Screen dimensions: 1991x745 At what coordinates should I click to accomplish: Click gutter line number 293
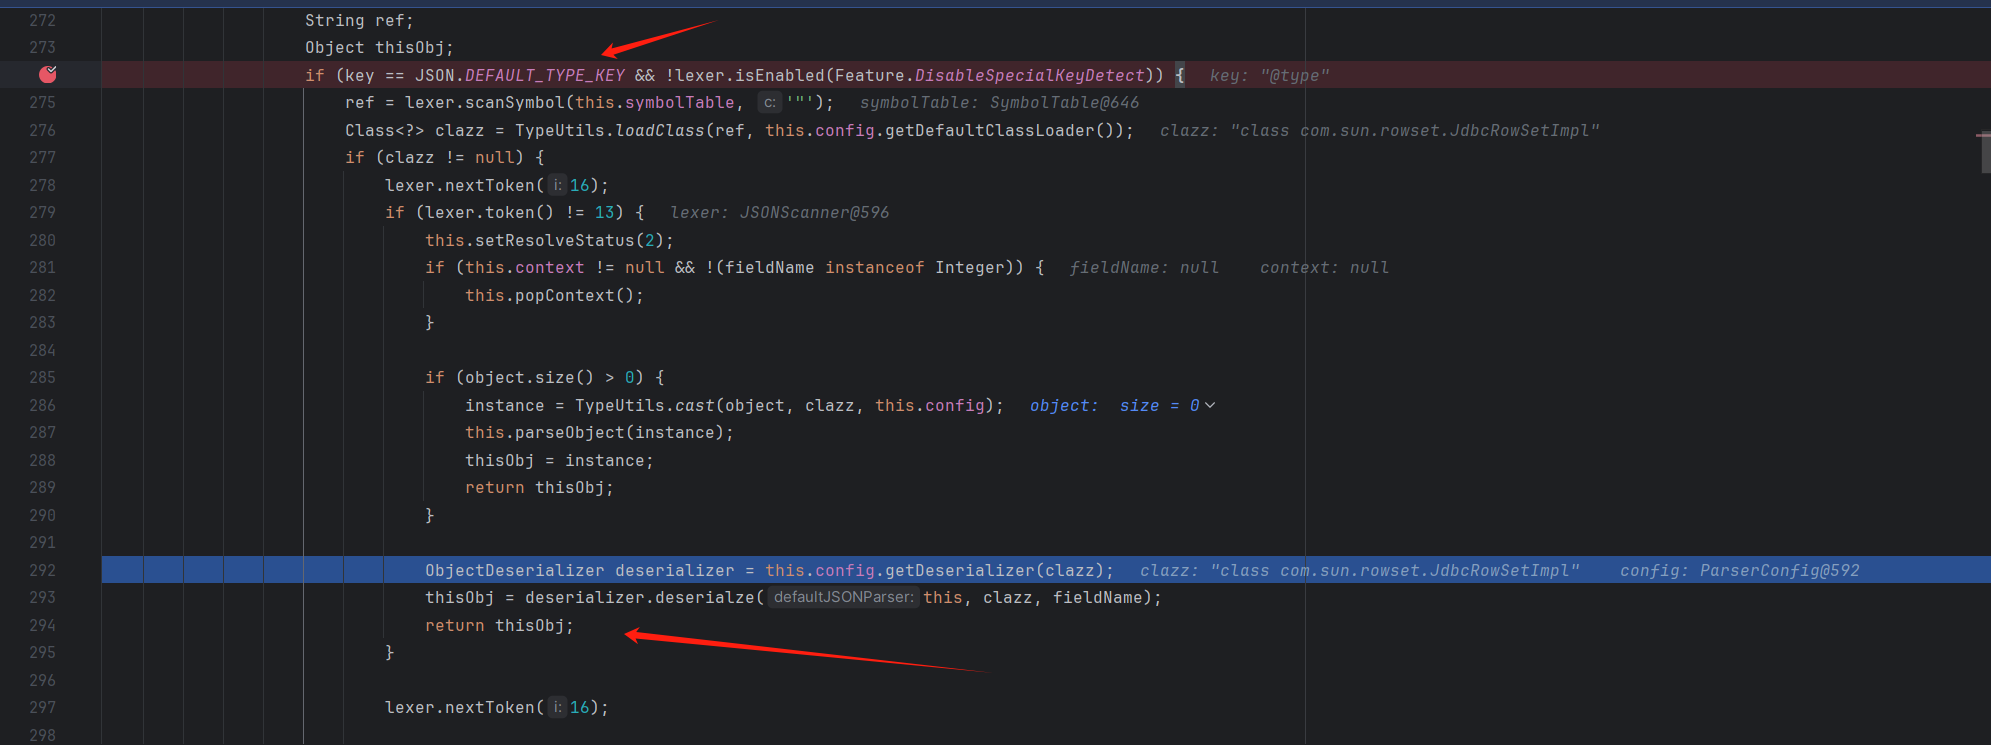point(42,597)
